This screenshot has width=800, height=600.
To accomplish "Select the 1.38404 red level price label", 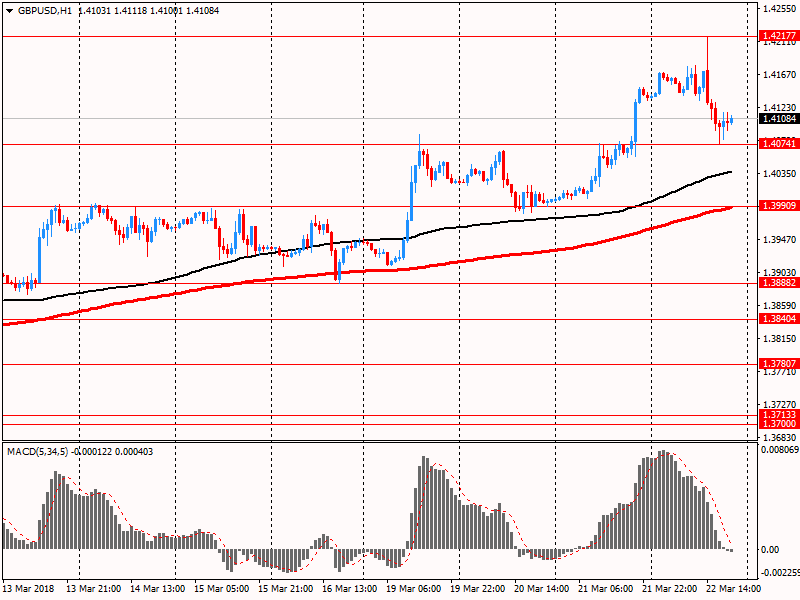I will tap(779, 319).
